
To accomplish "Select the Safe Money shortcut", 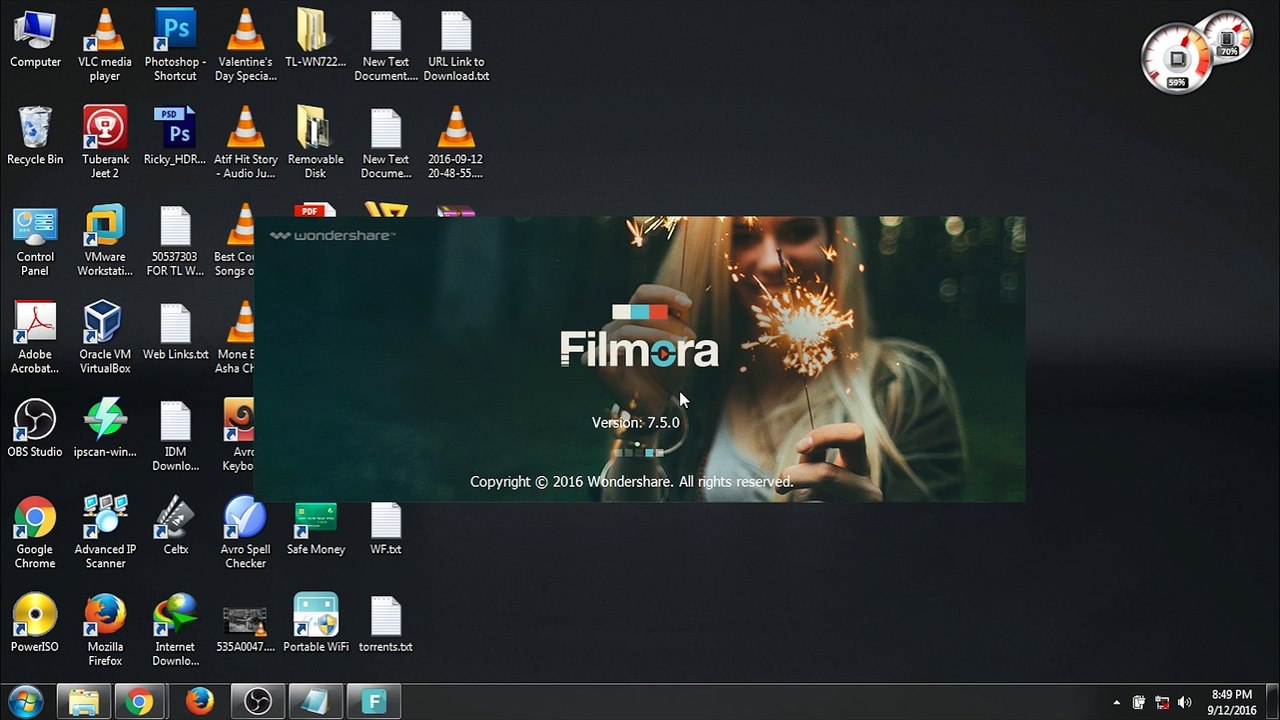I will coord(315,527).
